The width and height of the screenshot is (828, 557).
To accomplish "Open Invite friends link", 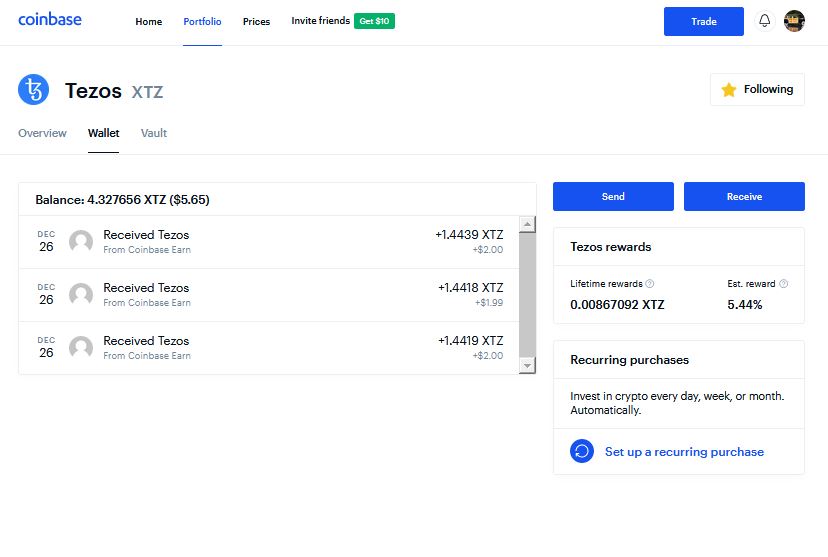I will click(321, 21).
